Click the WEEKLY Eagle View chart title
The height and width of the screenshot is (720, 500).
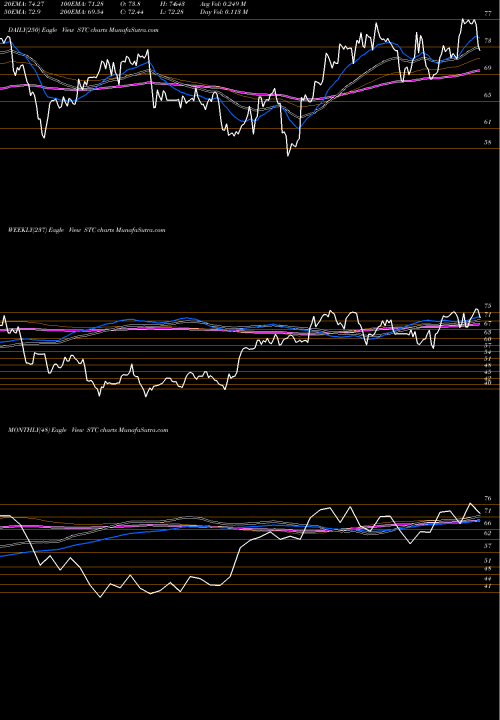click(x=86, y=230)
